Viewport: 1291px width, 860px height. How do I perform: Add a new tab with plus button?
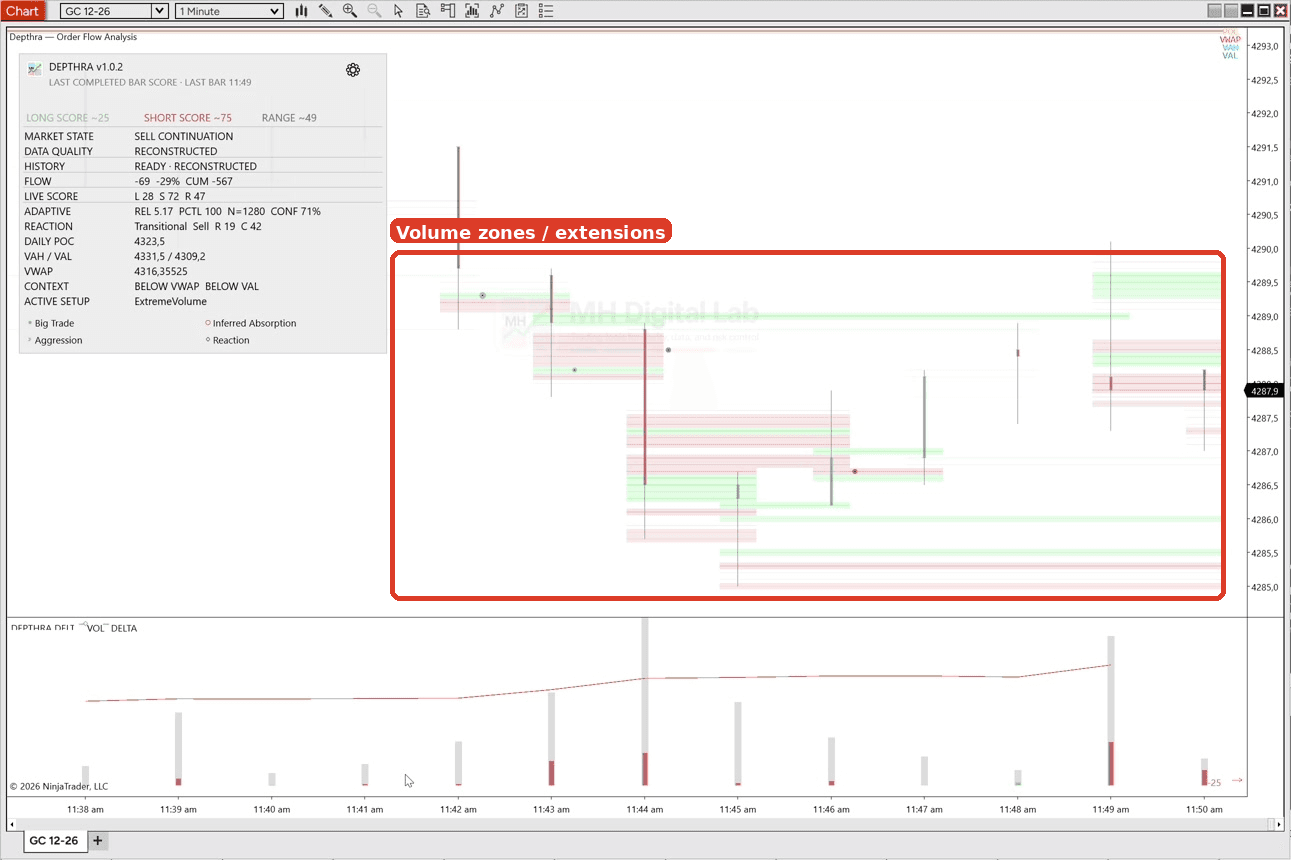point(98,841)
